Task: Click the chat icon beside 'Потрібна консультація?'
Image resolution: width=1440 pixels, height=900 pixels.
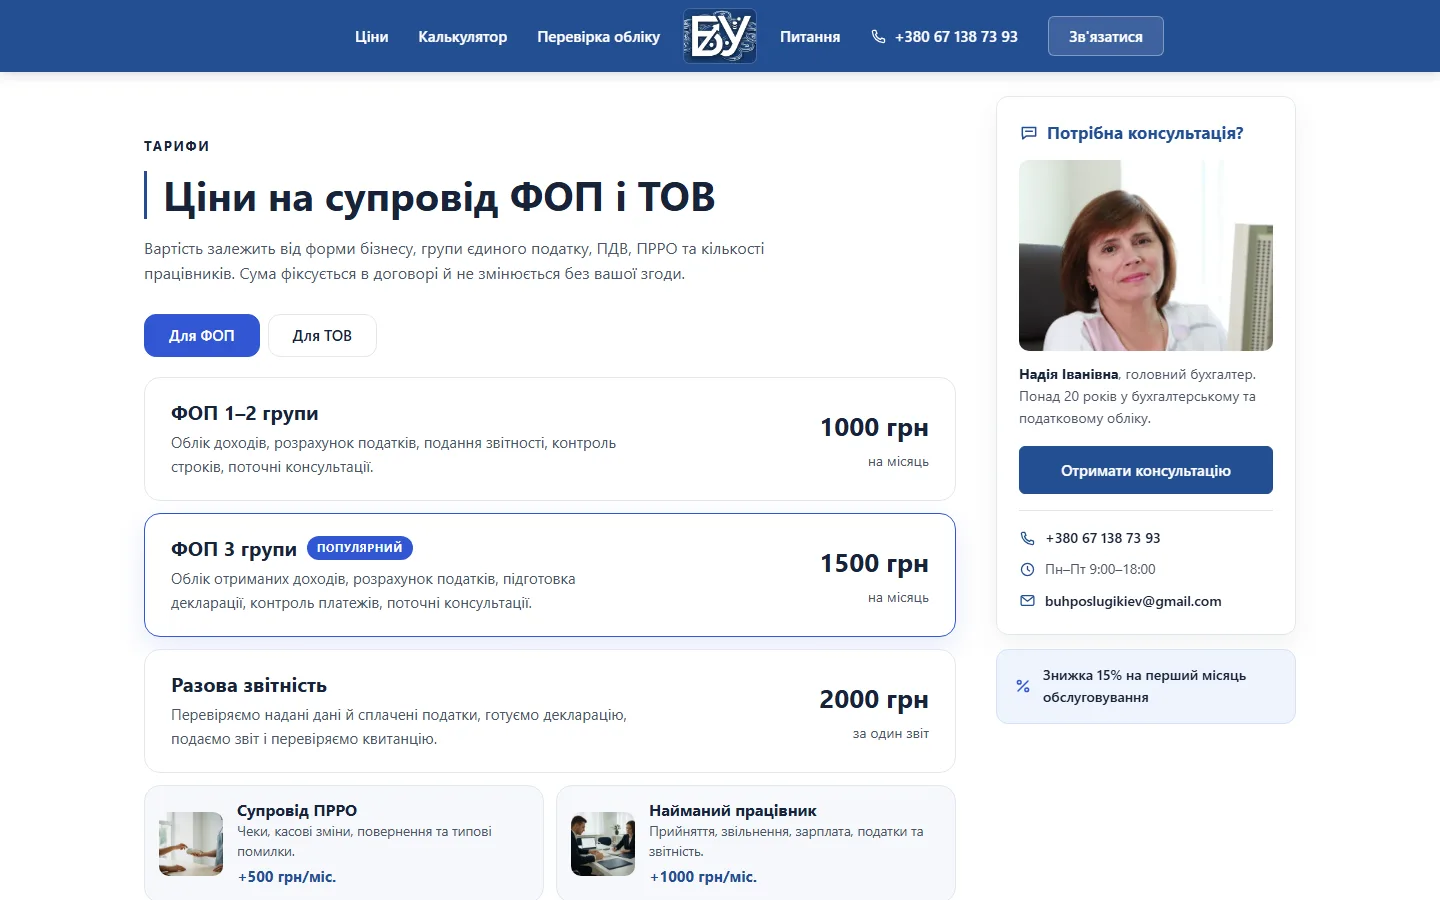Action: [x=1028, y=133]
